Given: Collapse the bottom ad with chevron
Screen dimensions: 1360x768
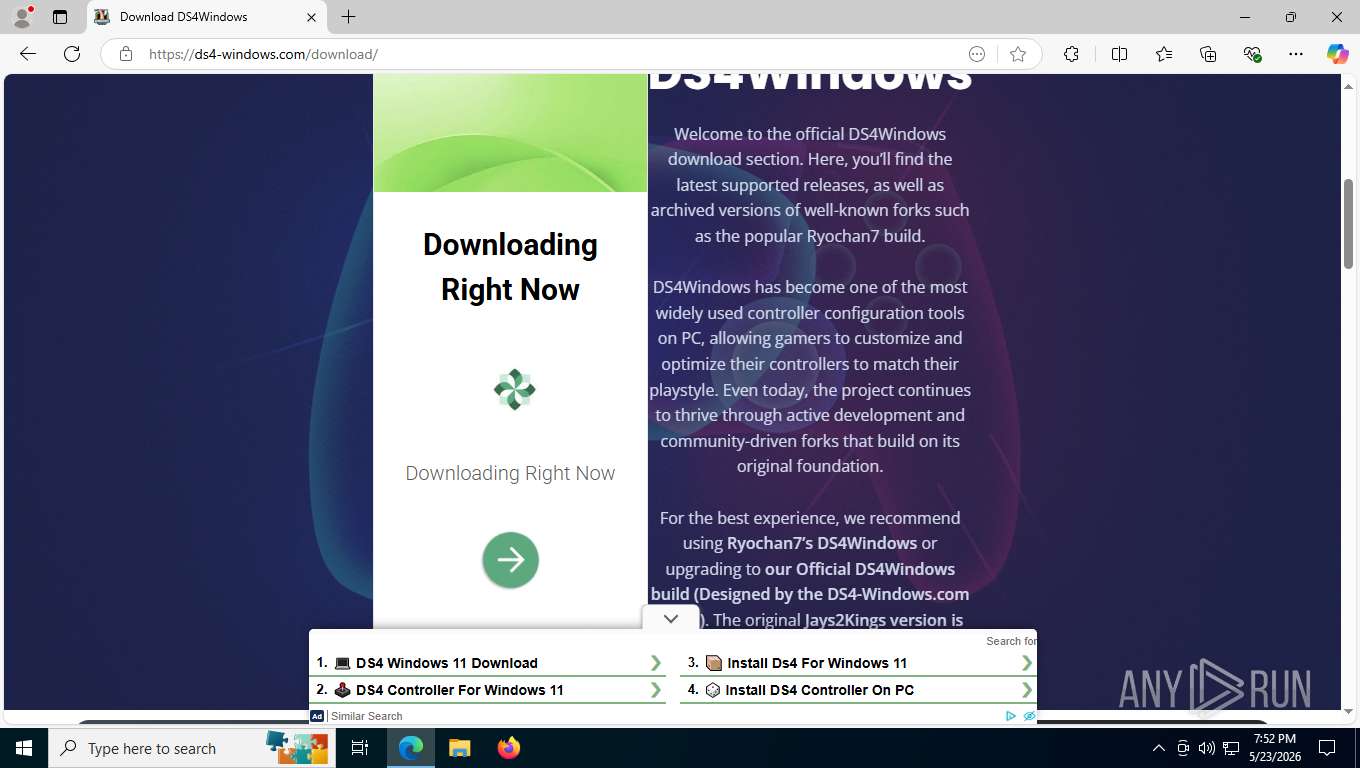Looking at the screenshot, I should point(671,619).
